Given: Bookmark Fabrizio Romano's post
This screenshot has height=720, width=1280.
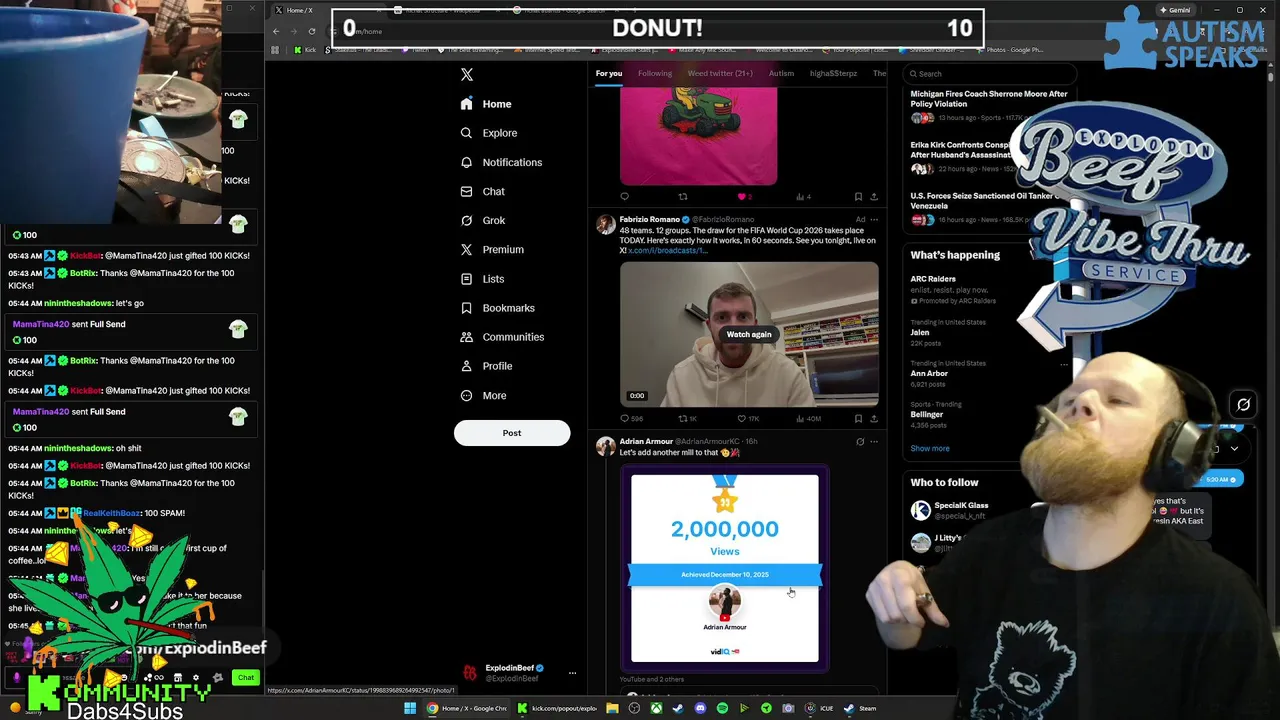Looking at the screenshot, I should tap(858, 419).
